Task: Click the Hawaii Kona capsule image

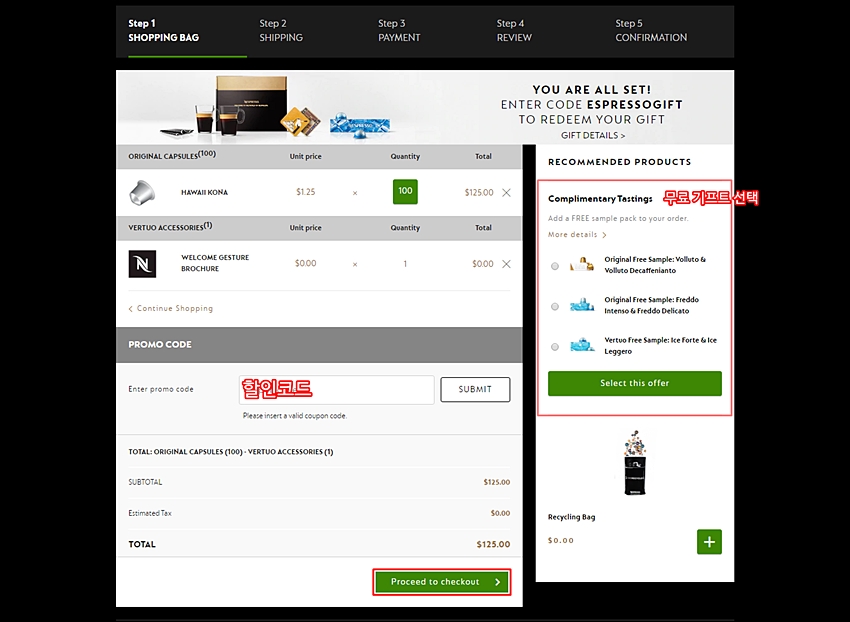Action: tap(142, 193)
